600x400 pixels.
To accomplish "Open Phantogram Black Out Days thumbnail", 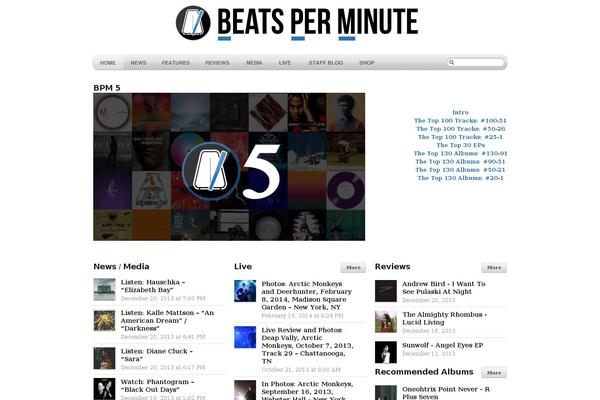I will 104,389.
